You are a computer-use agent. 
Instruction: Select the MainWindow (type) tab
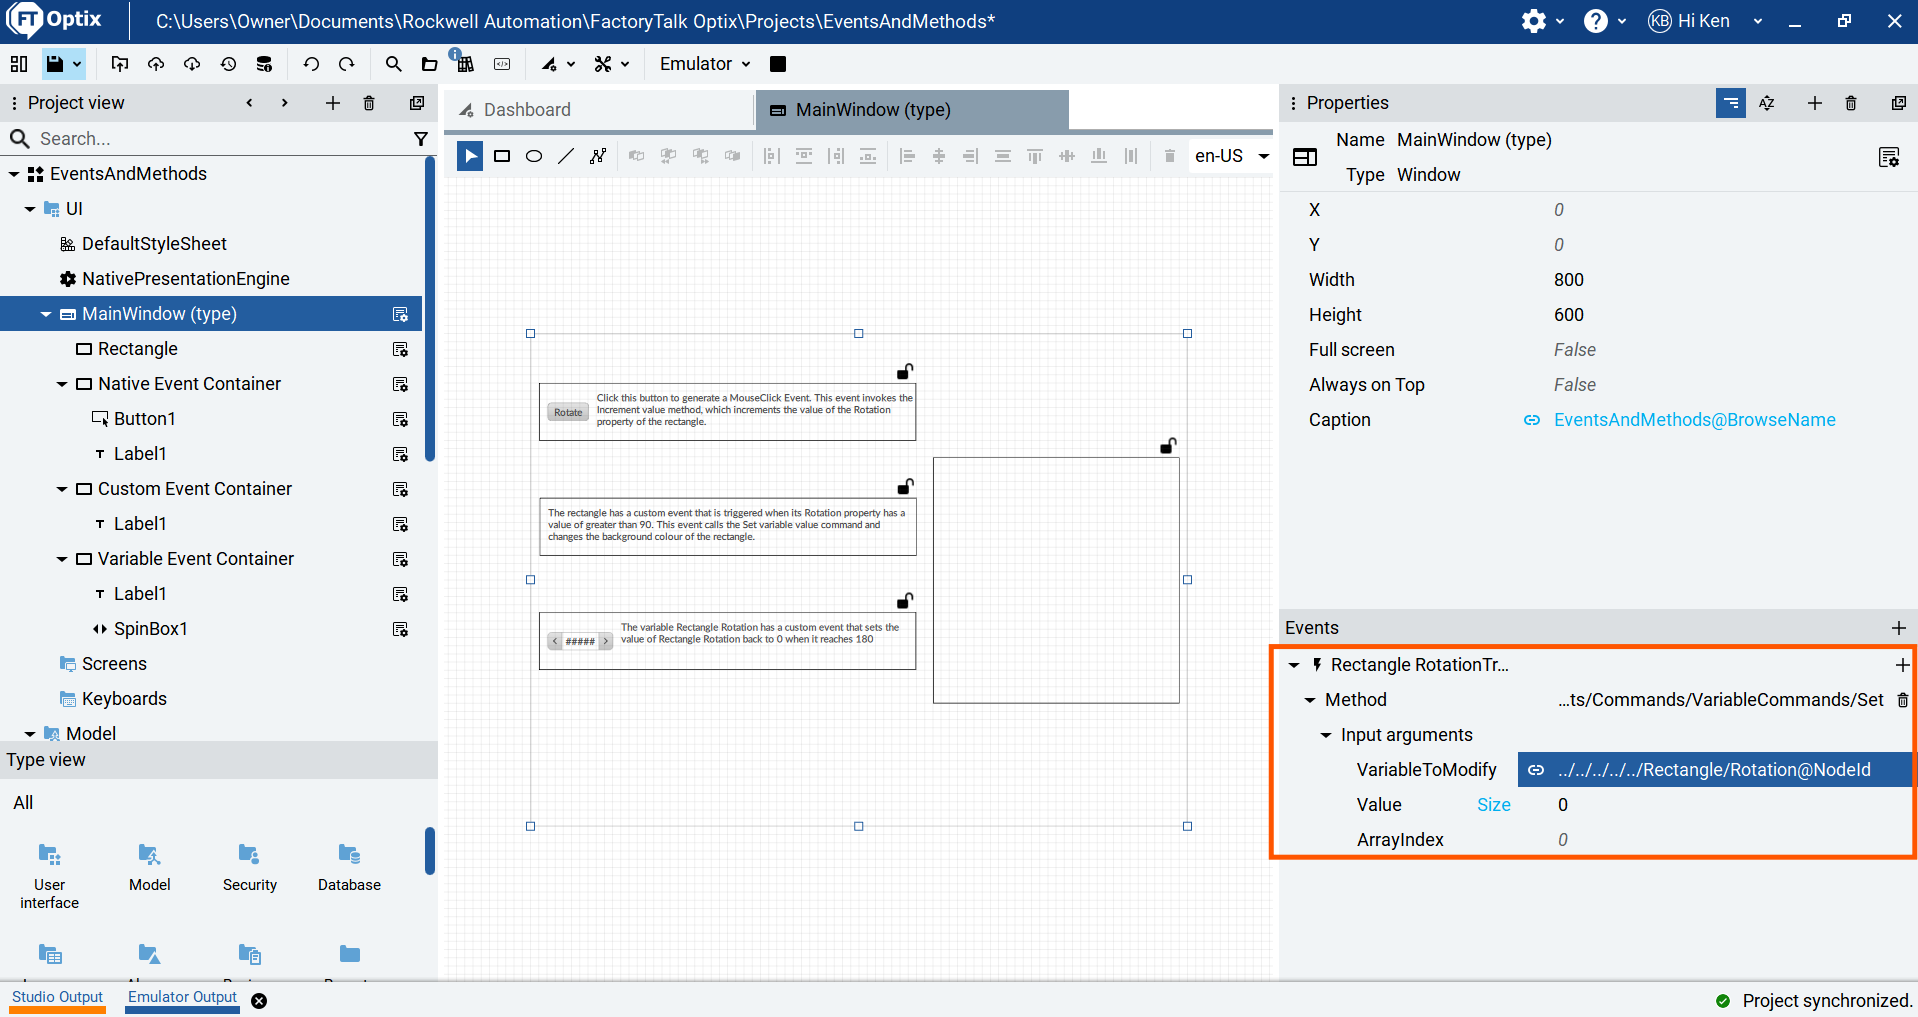912,110
